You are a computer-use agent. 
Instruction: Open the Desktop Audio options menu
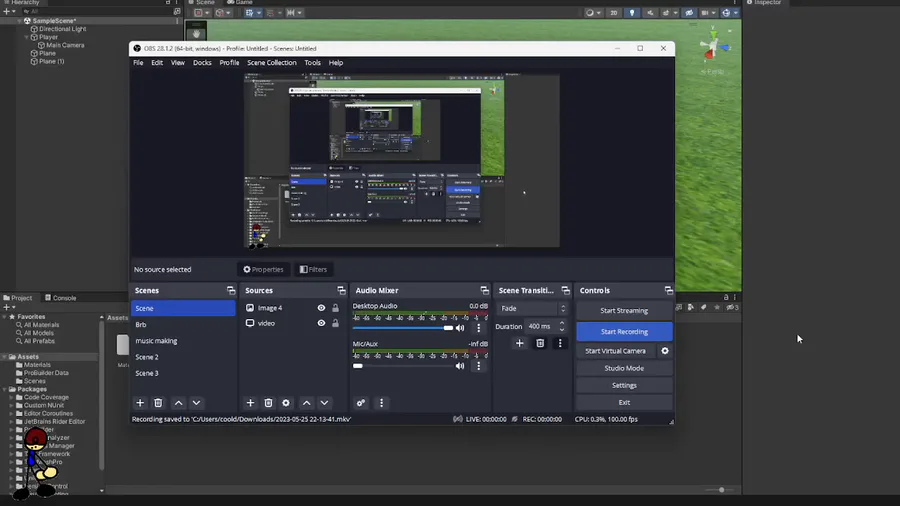pos(478,328)
